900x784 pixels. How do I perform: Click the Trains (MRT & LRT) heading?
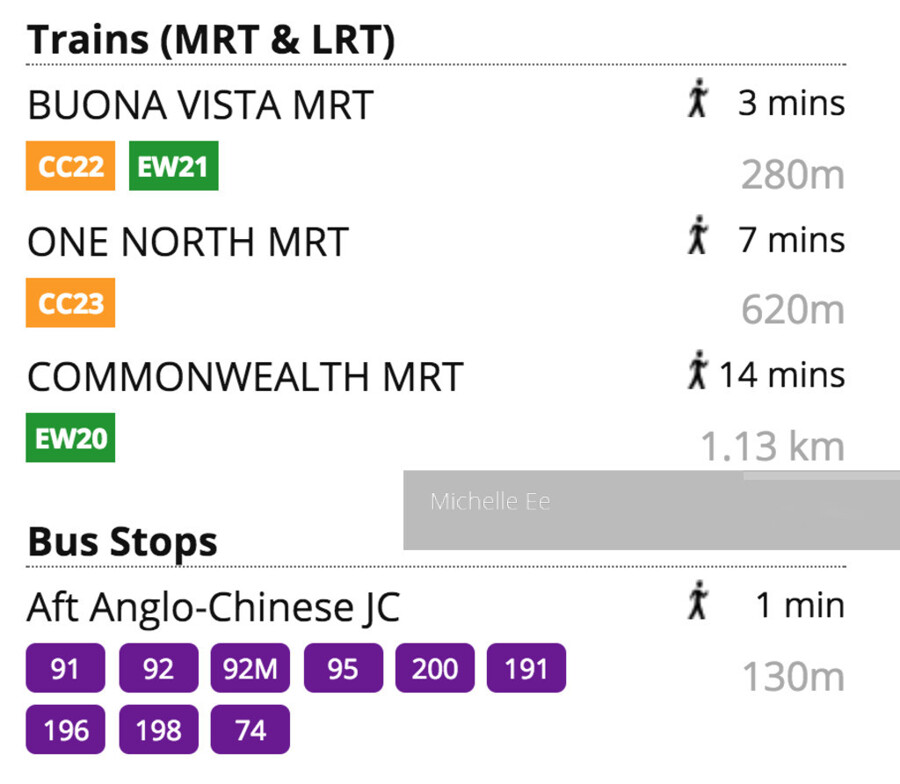[211, 40]
